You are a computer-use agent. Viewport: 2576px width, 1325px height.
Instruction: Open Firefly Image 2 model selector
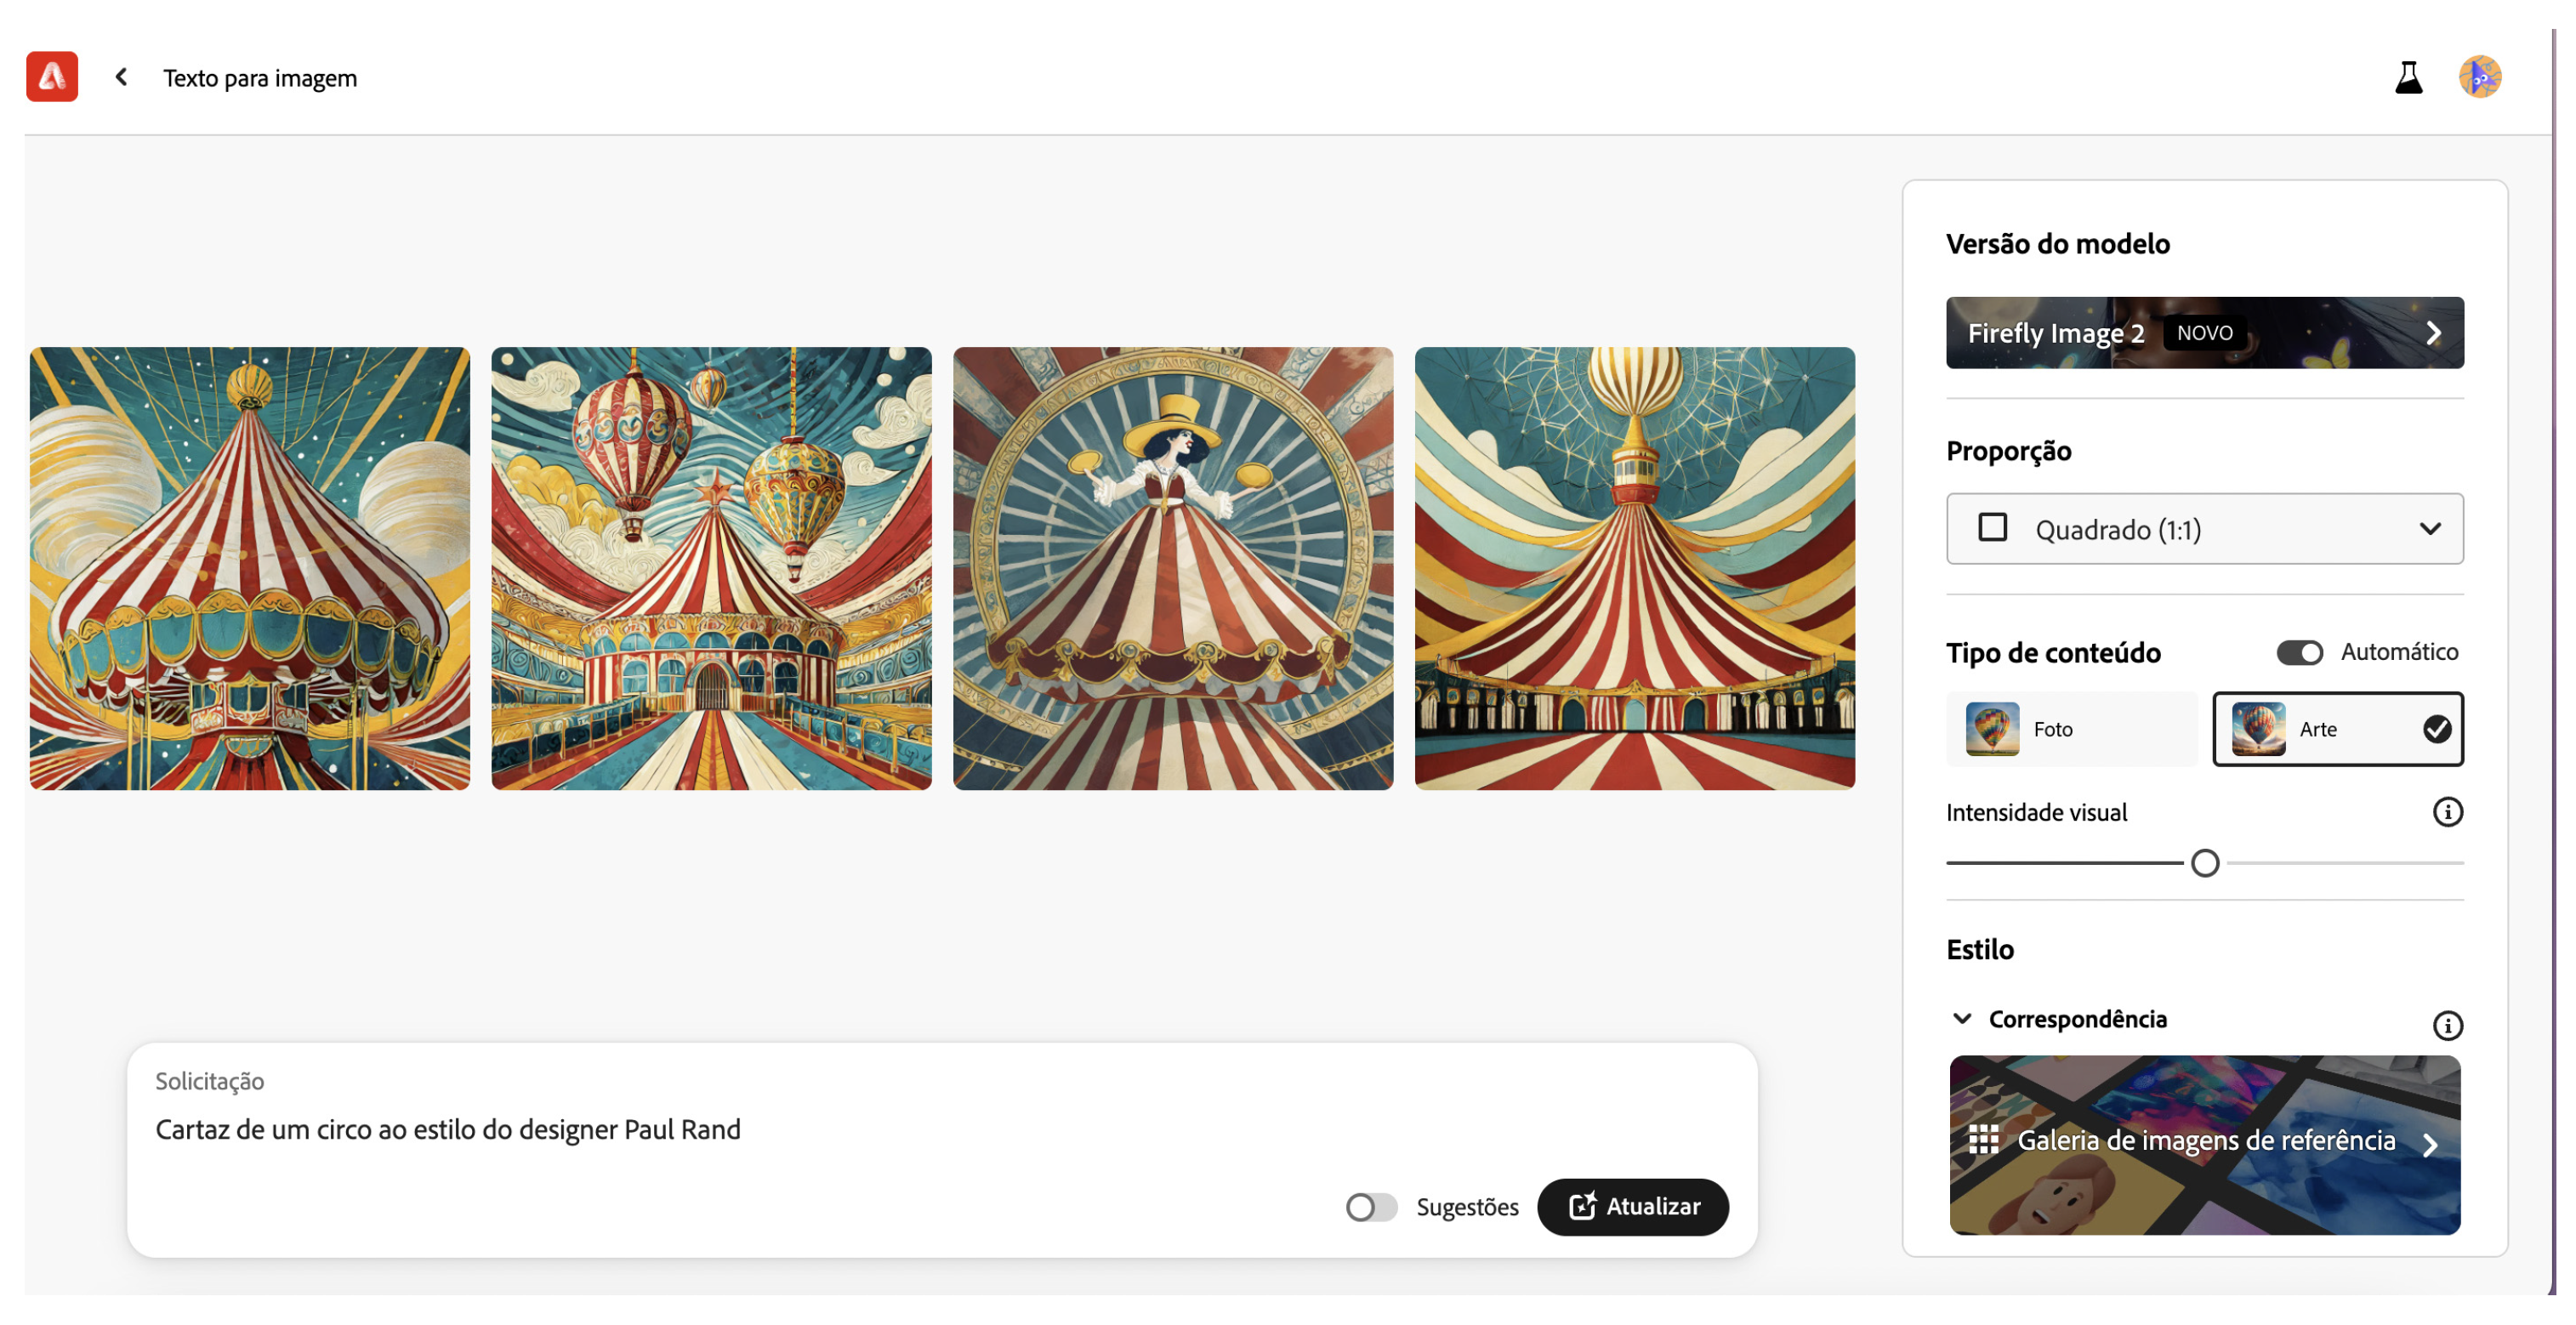coord(2204,333)
